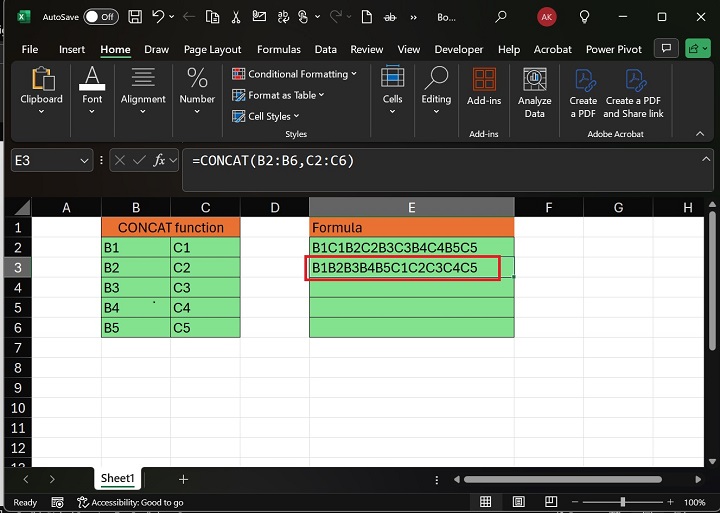Toggle the AutoSave switch
This screenshot has width=720, height=513.
100,17
